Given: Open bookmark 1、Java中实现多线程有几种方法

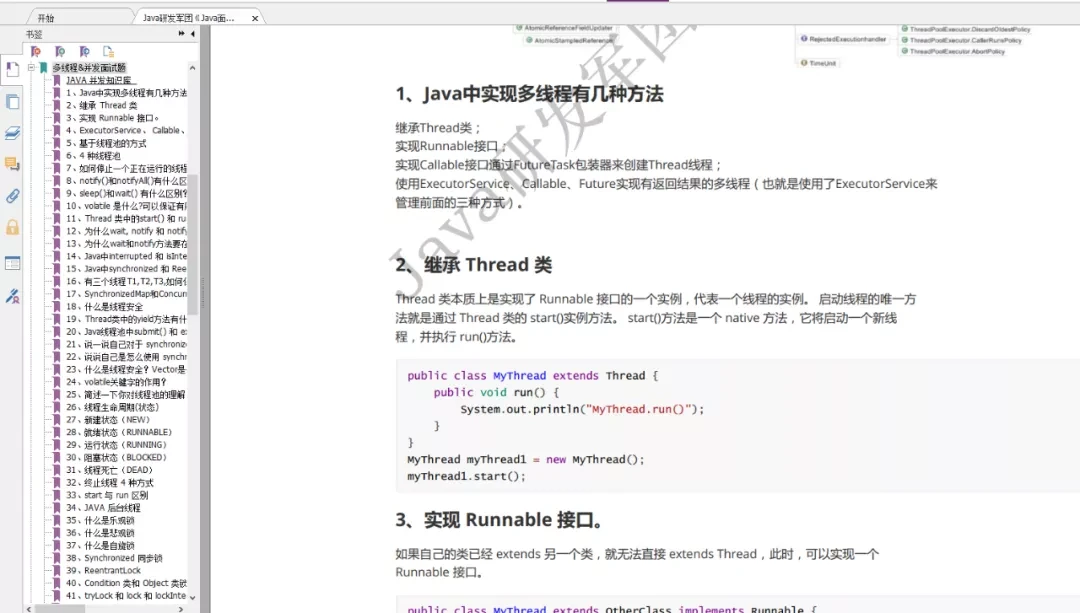Looking at the screenshot, I should tap(126, 93).
